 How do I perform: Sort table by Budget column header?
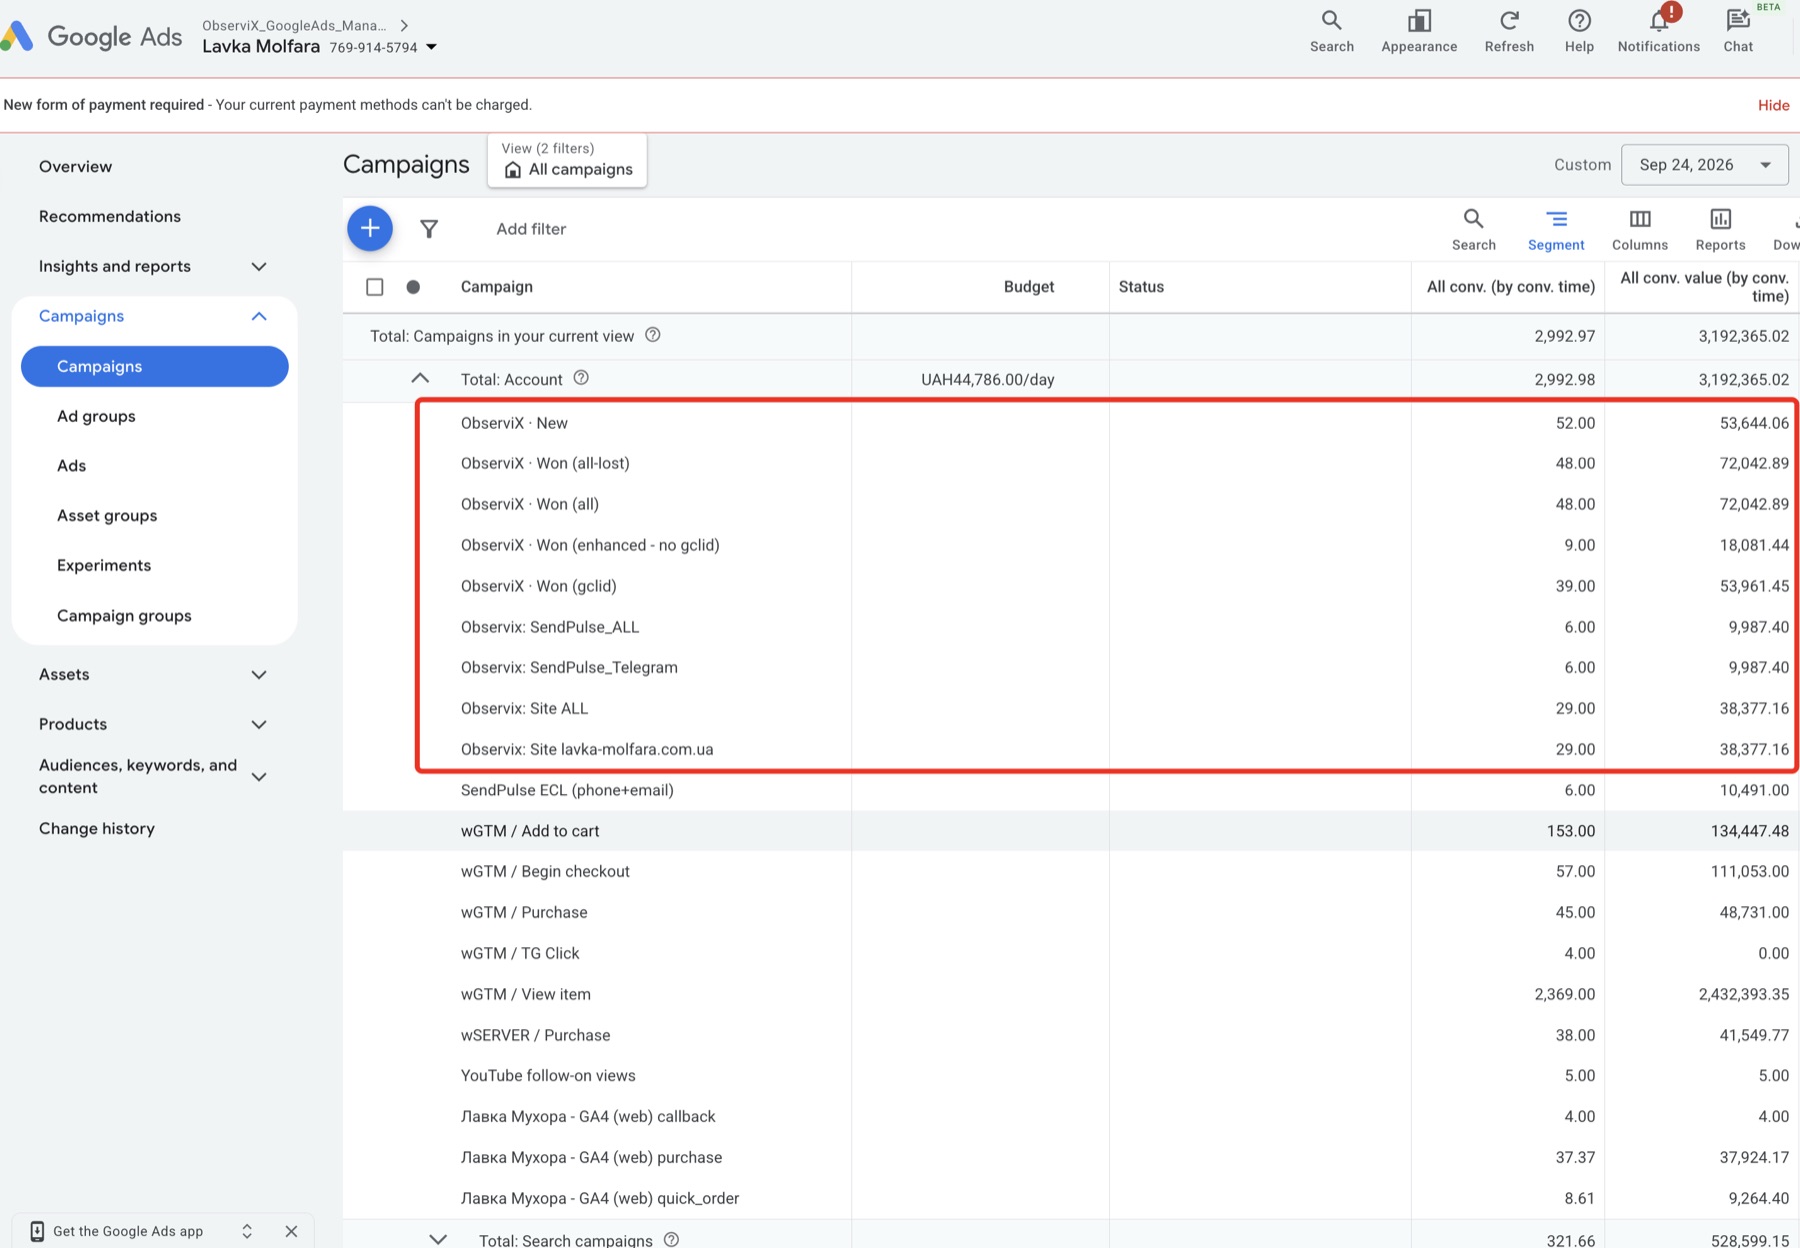point(1028,287)
